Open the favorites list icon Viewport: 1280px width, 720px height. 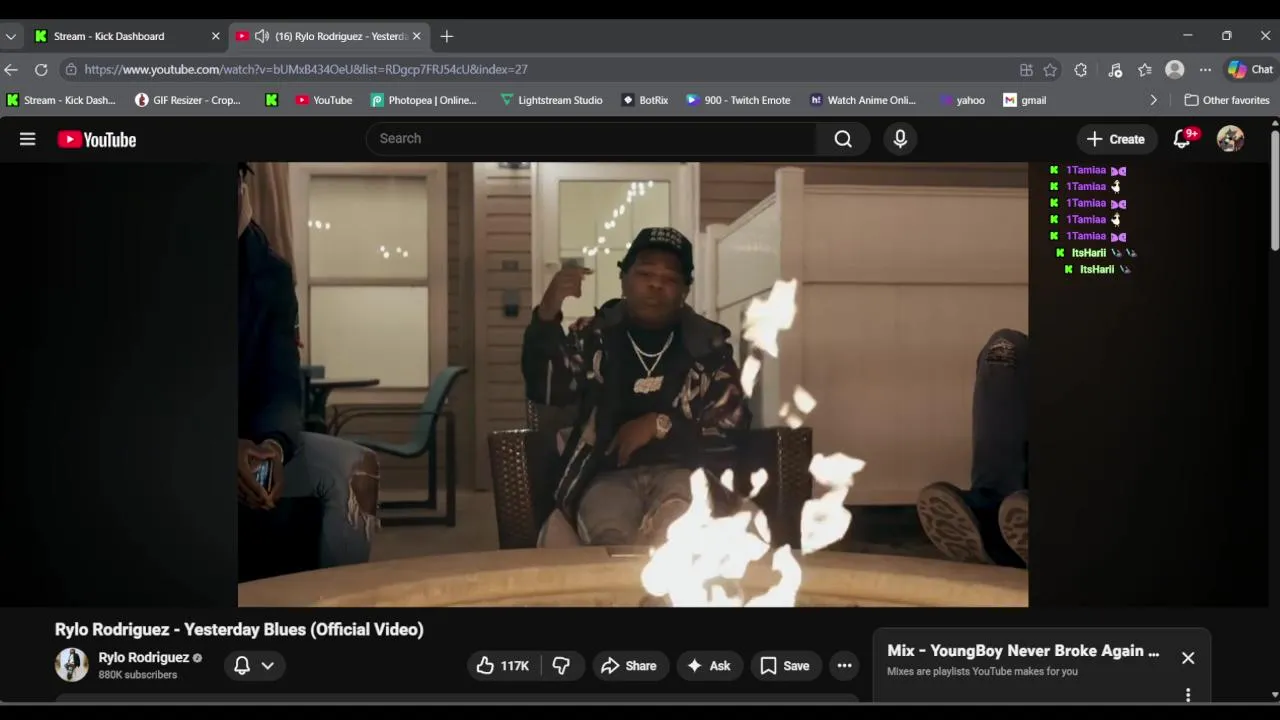coord(1145,70)
